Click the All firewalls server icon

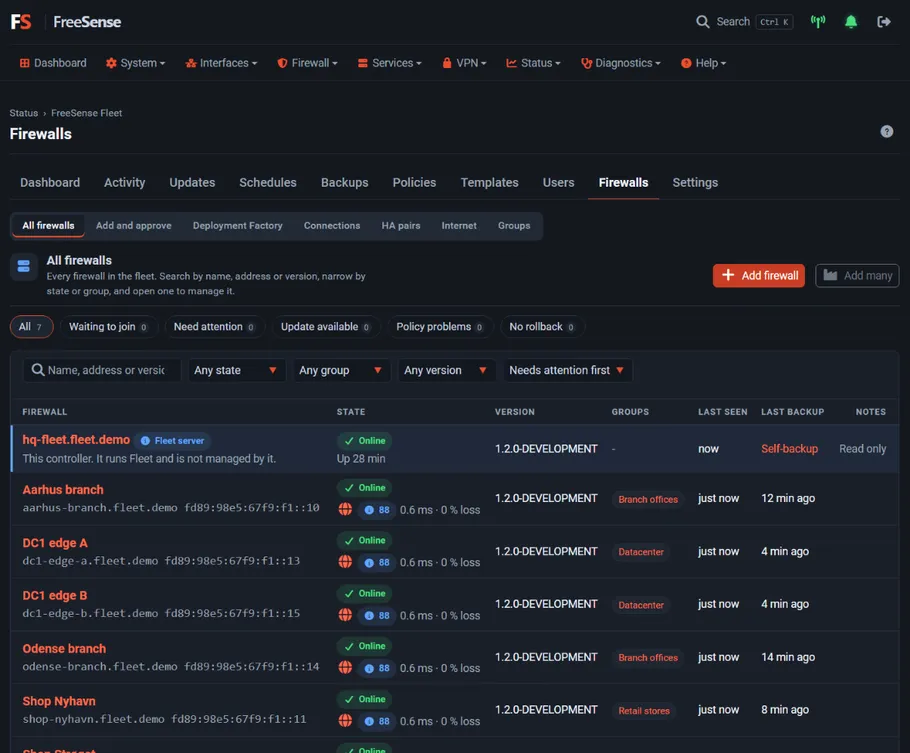click(x=24, y=266)
